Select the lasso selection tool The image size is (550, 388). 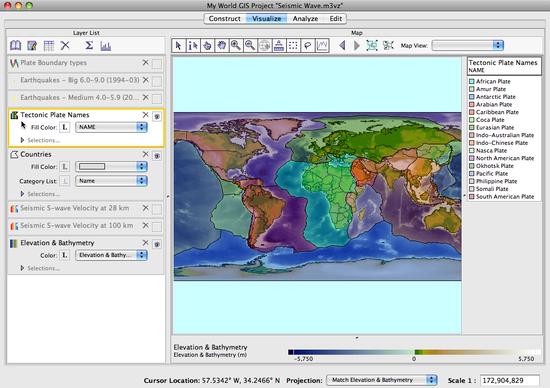point(308,46)
